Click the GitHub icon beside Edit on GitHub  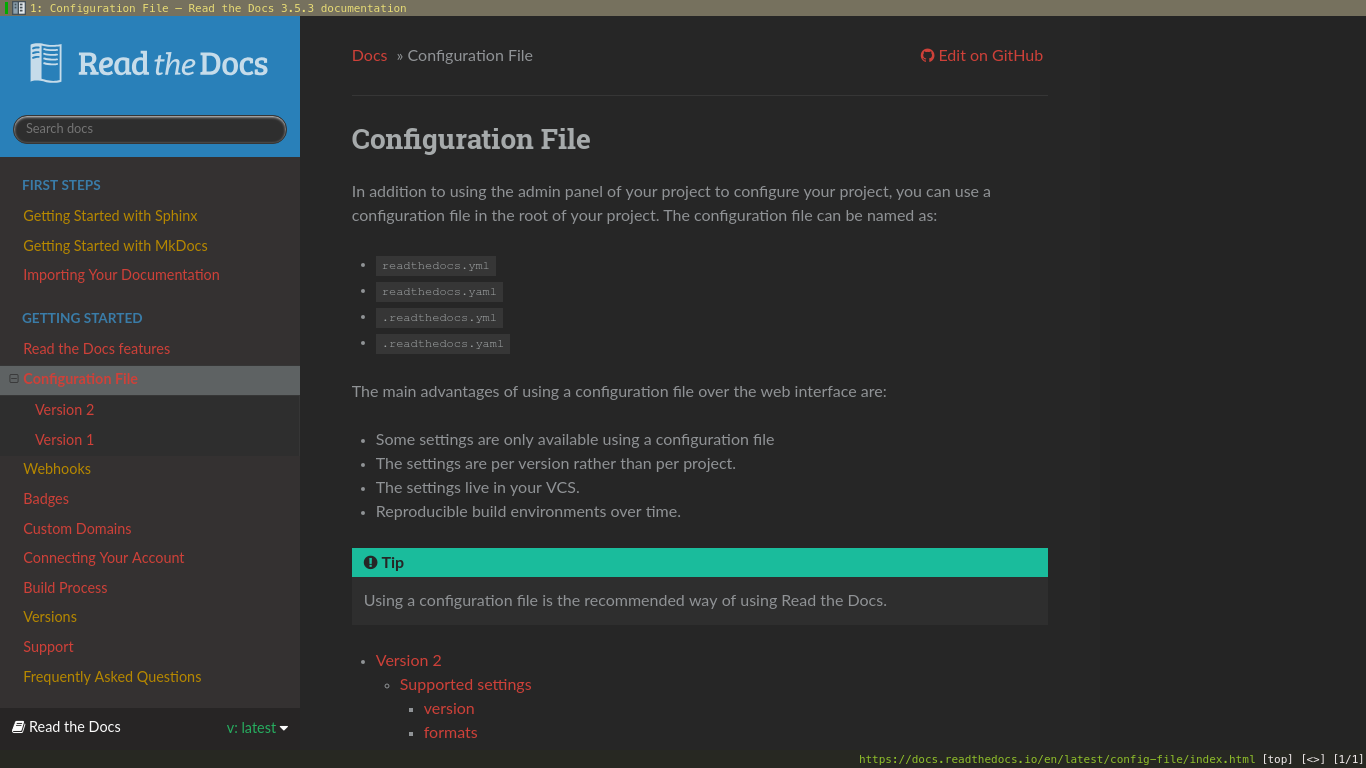927,56
